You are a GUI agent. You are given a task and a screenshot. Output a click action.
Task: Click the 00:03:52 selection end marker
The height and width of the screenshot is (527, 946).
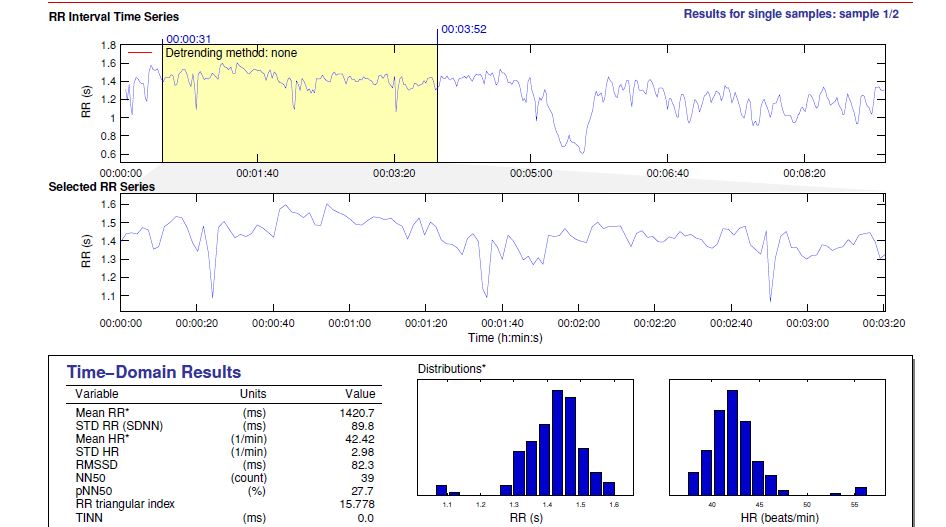coord(463,29)
